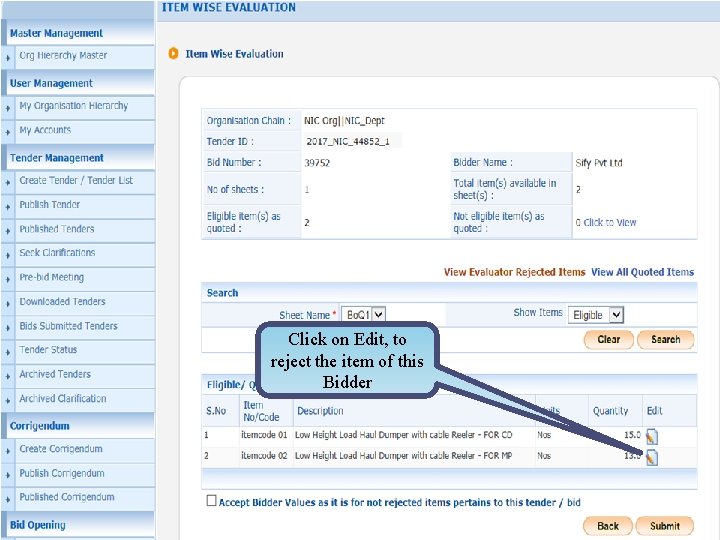The image size is (720, 540).
Task: Submit the item wise evaluation
Action: tap(664, 526)
